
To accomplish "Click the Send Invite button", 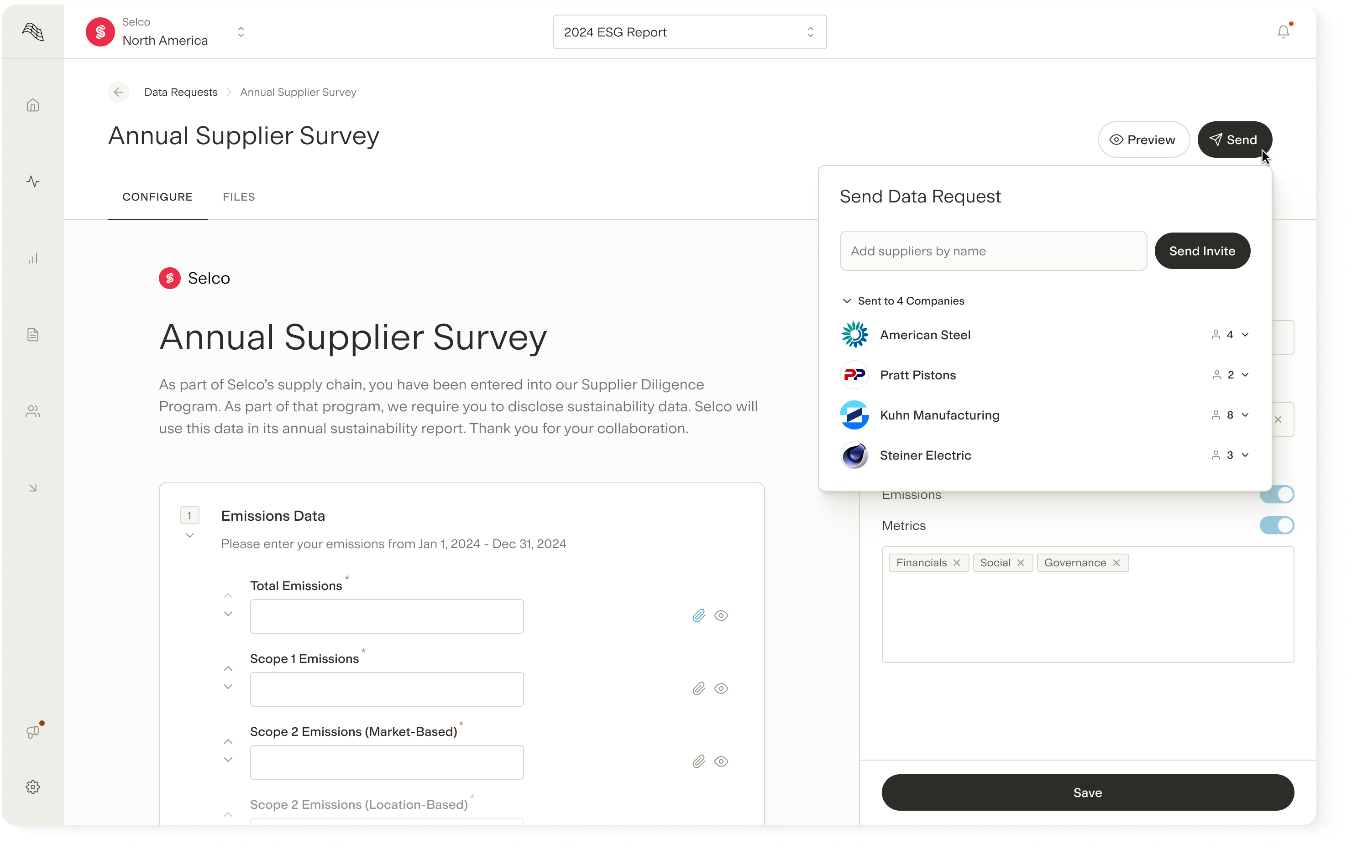I will (1203, 251).
